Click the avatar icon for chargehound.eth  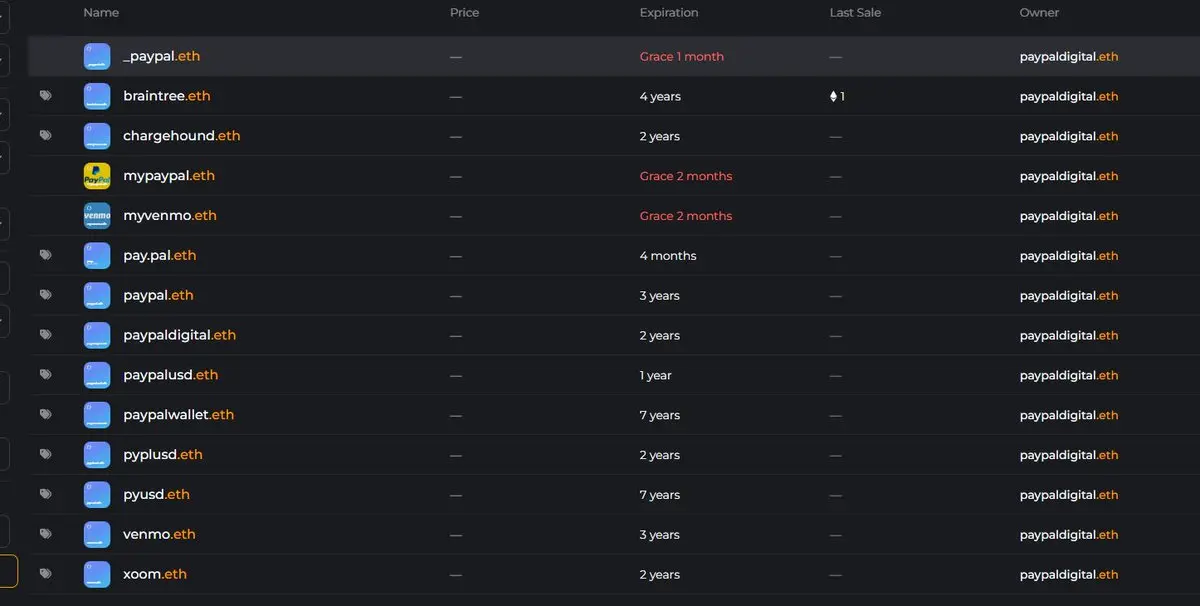point(97,136)
